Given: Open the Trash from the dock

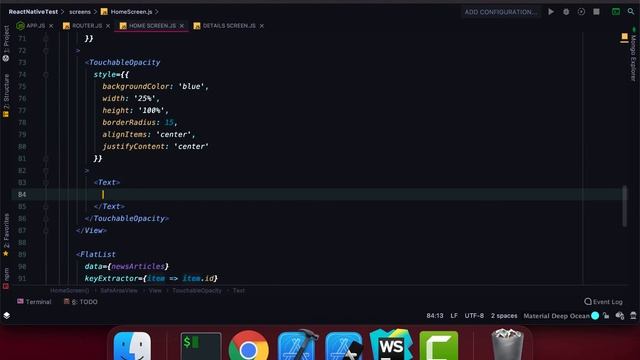Looking at the screenshot, I should tap(507, 345).
